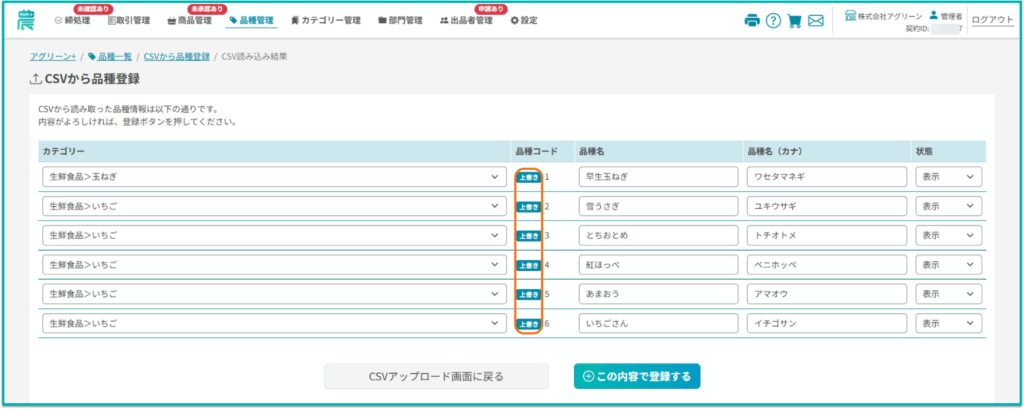1024x409 pixels.
Task: Click CSVアップロード画面に戻る button
Action: coord(436,377)
